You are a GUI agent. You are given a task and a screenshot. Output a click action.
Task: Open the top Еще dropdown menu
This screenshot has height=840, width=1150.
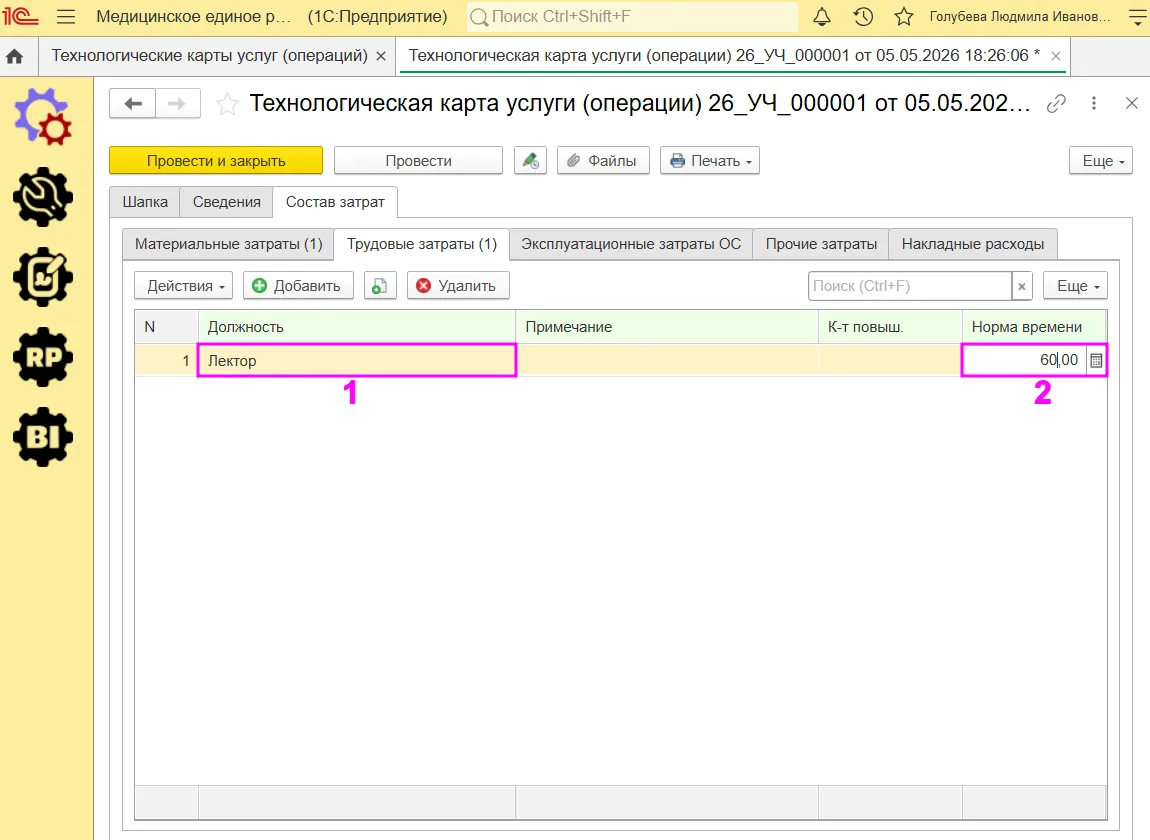1101,161
